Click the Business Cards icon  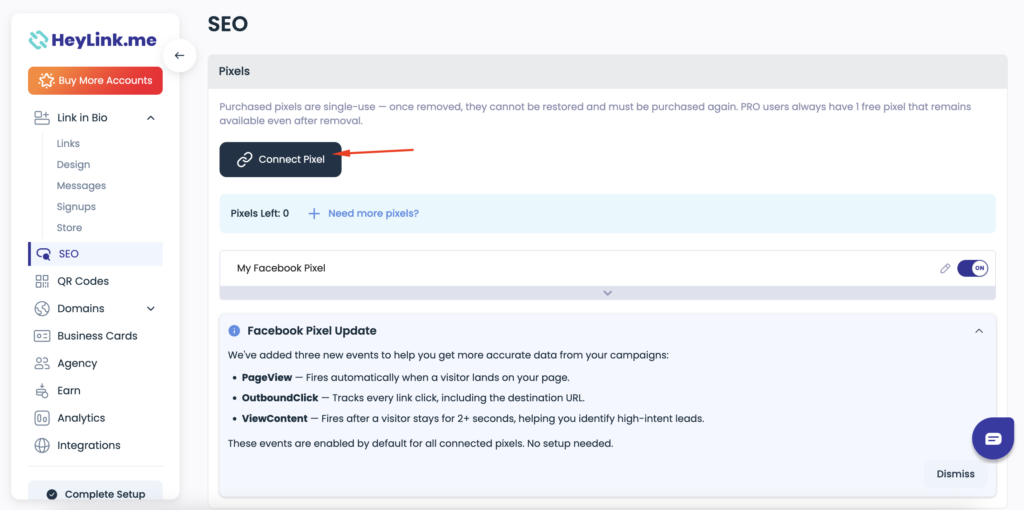coord(42,336)
